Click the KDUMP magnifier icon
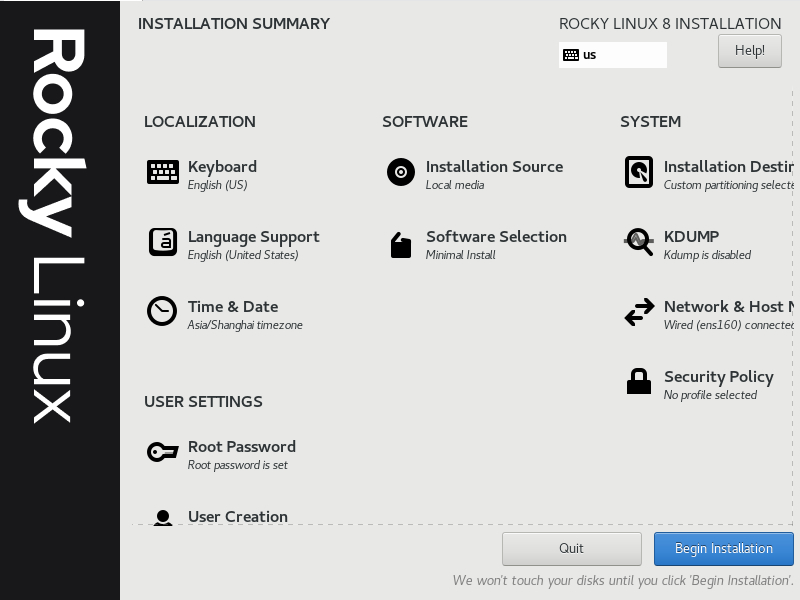Screen dimensions: 800x600 pos(639,242)
